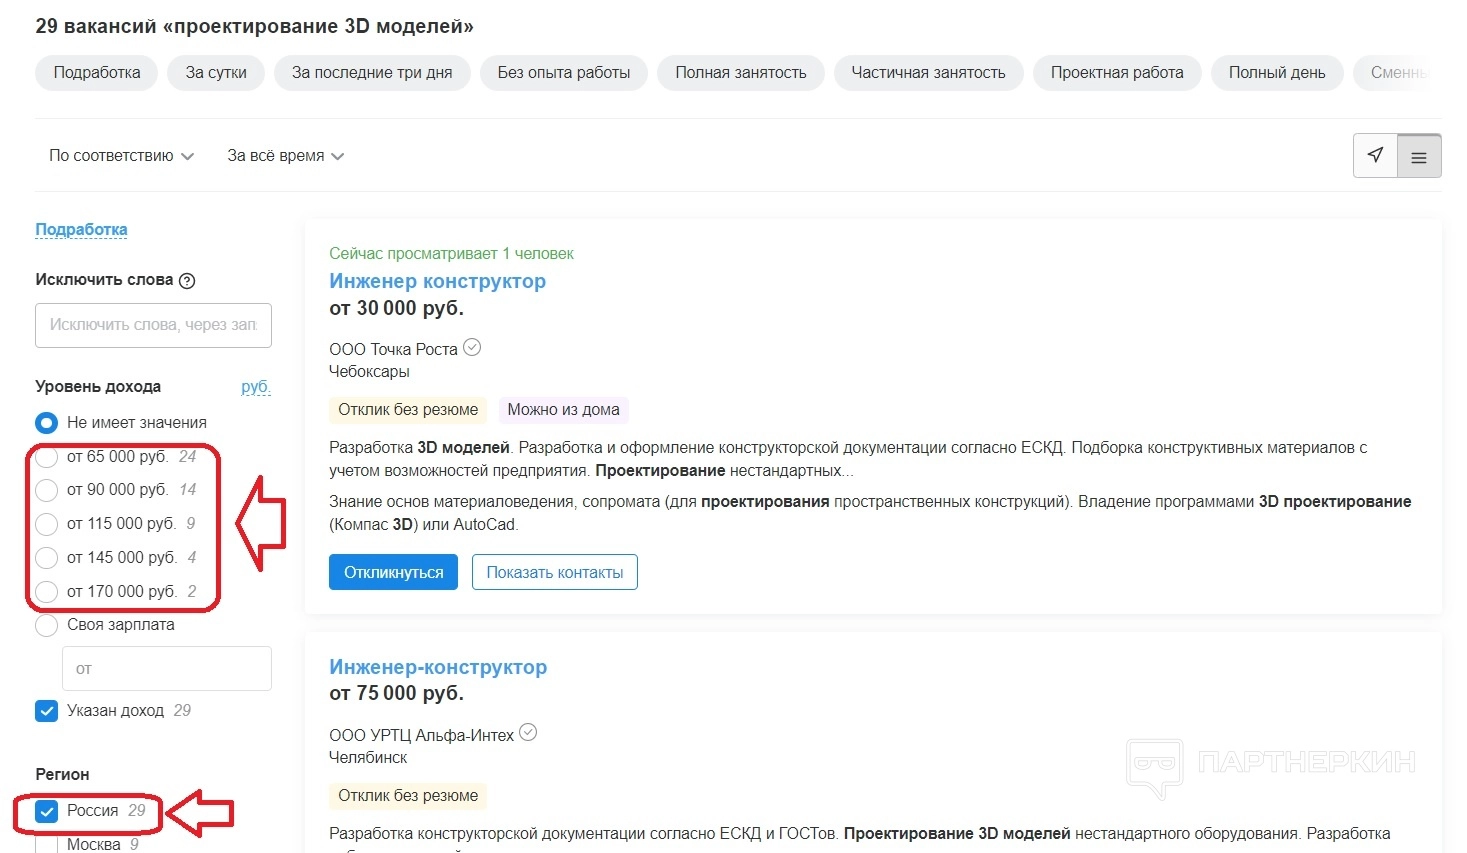
Task: Apply the 'Без опыта работы' filter chip
Action: 563,73
